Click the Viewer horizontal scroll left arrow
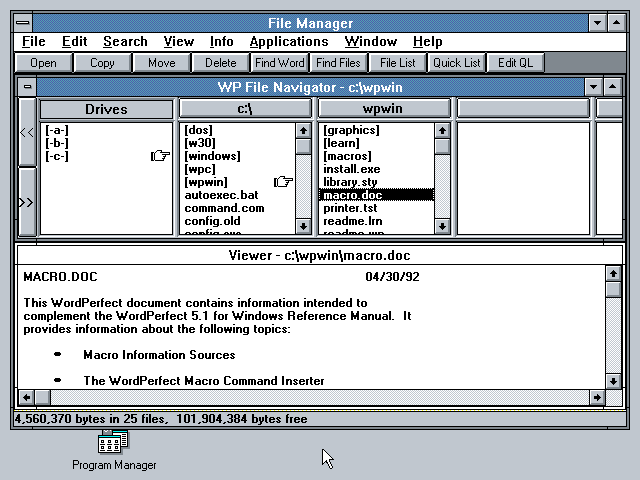 pos(27,397)
